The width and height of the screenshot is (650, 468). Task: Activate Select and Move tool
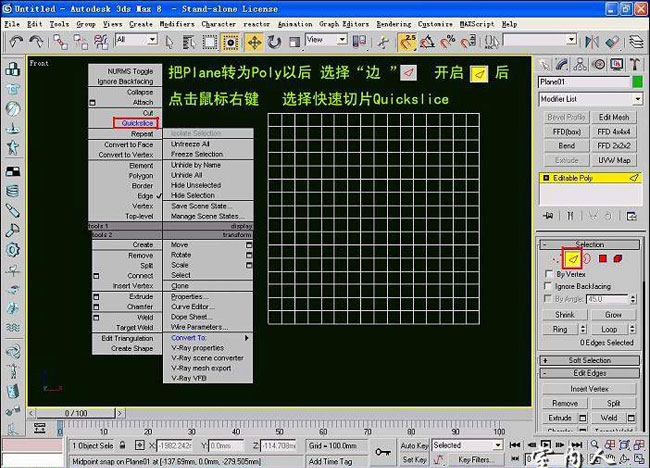254,42
